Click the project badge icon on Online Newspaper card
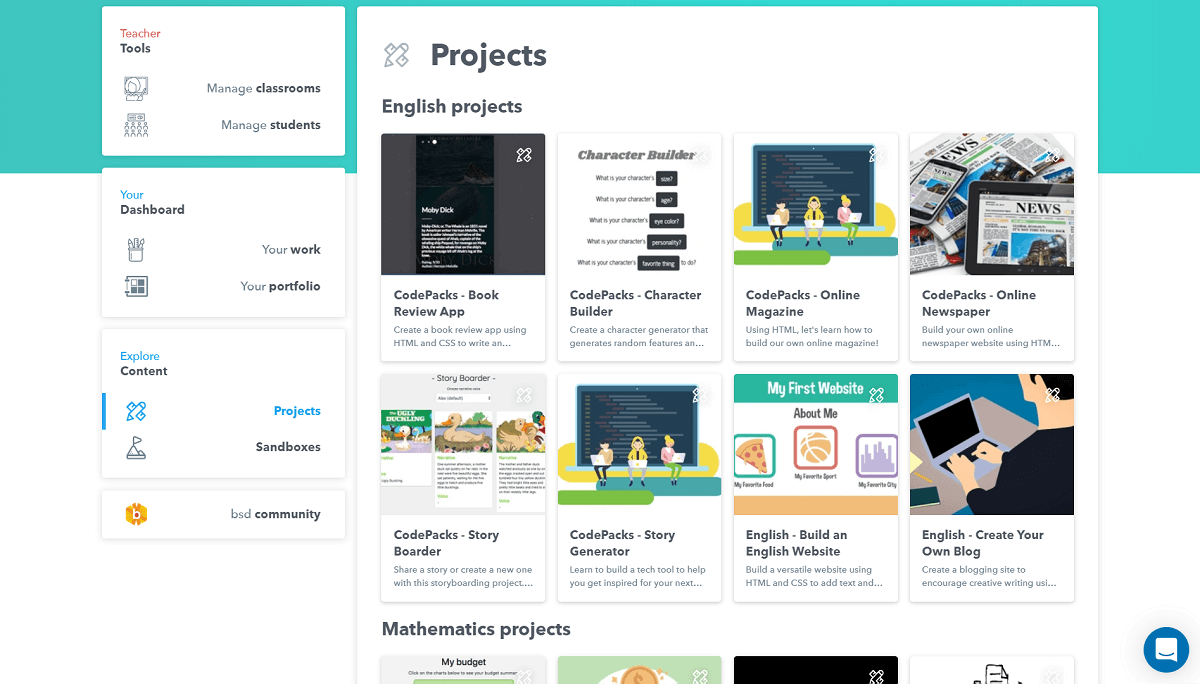The height and width of the screenshot is (684, 1200). [1052, 155]
